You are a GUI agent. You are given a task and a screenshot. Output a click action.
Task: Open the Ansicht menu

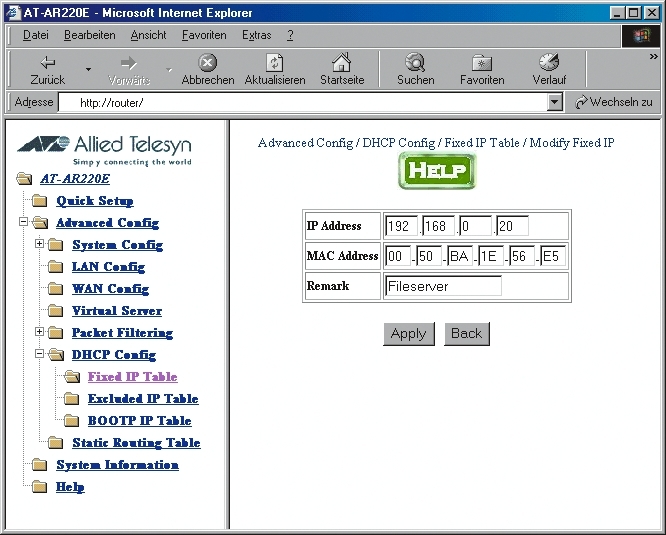tap(148, 35)
